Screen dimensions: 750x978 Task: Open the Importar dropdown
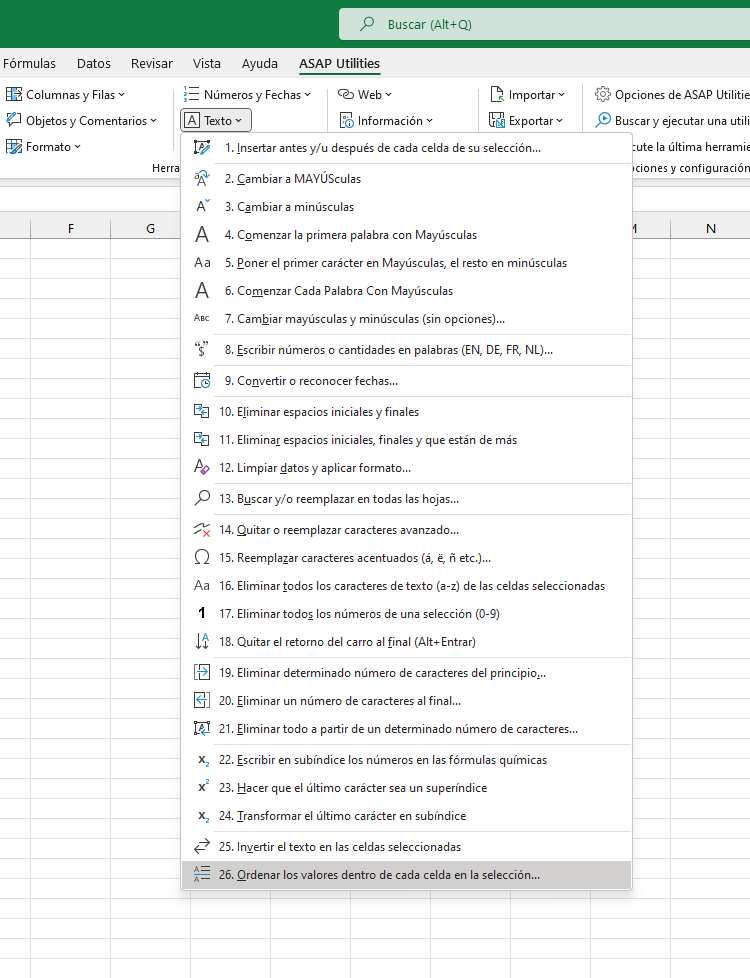[527, 95]
